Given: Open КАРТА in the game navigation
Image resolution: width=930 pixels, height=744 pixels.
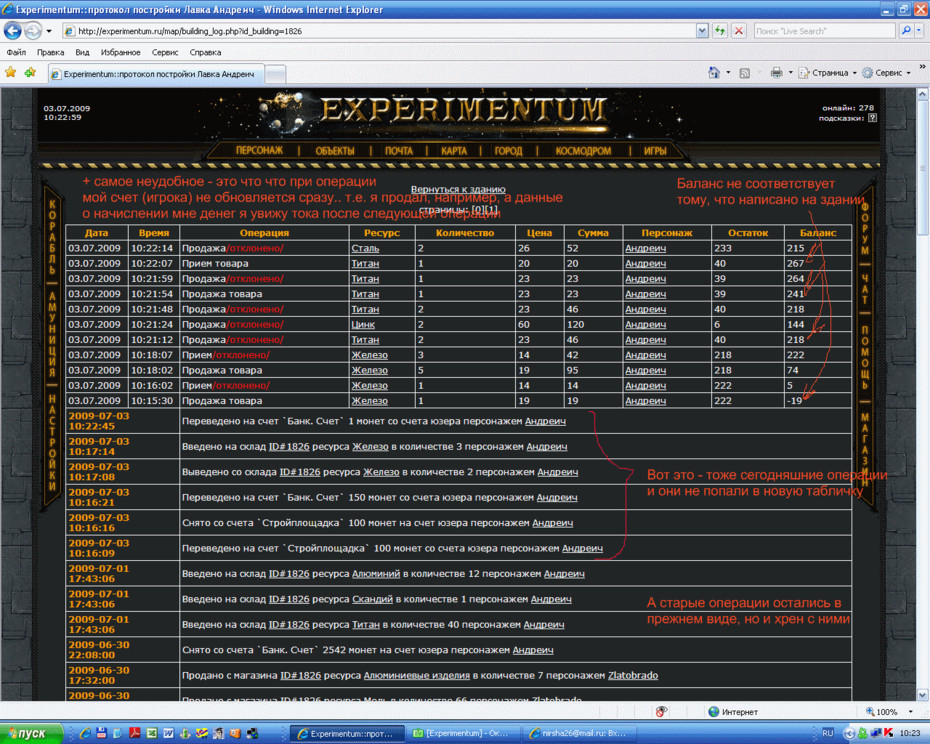Looking at the screenshot, I should click(x=454, y=151).
